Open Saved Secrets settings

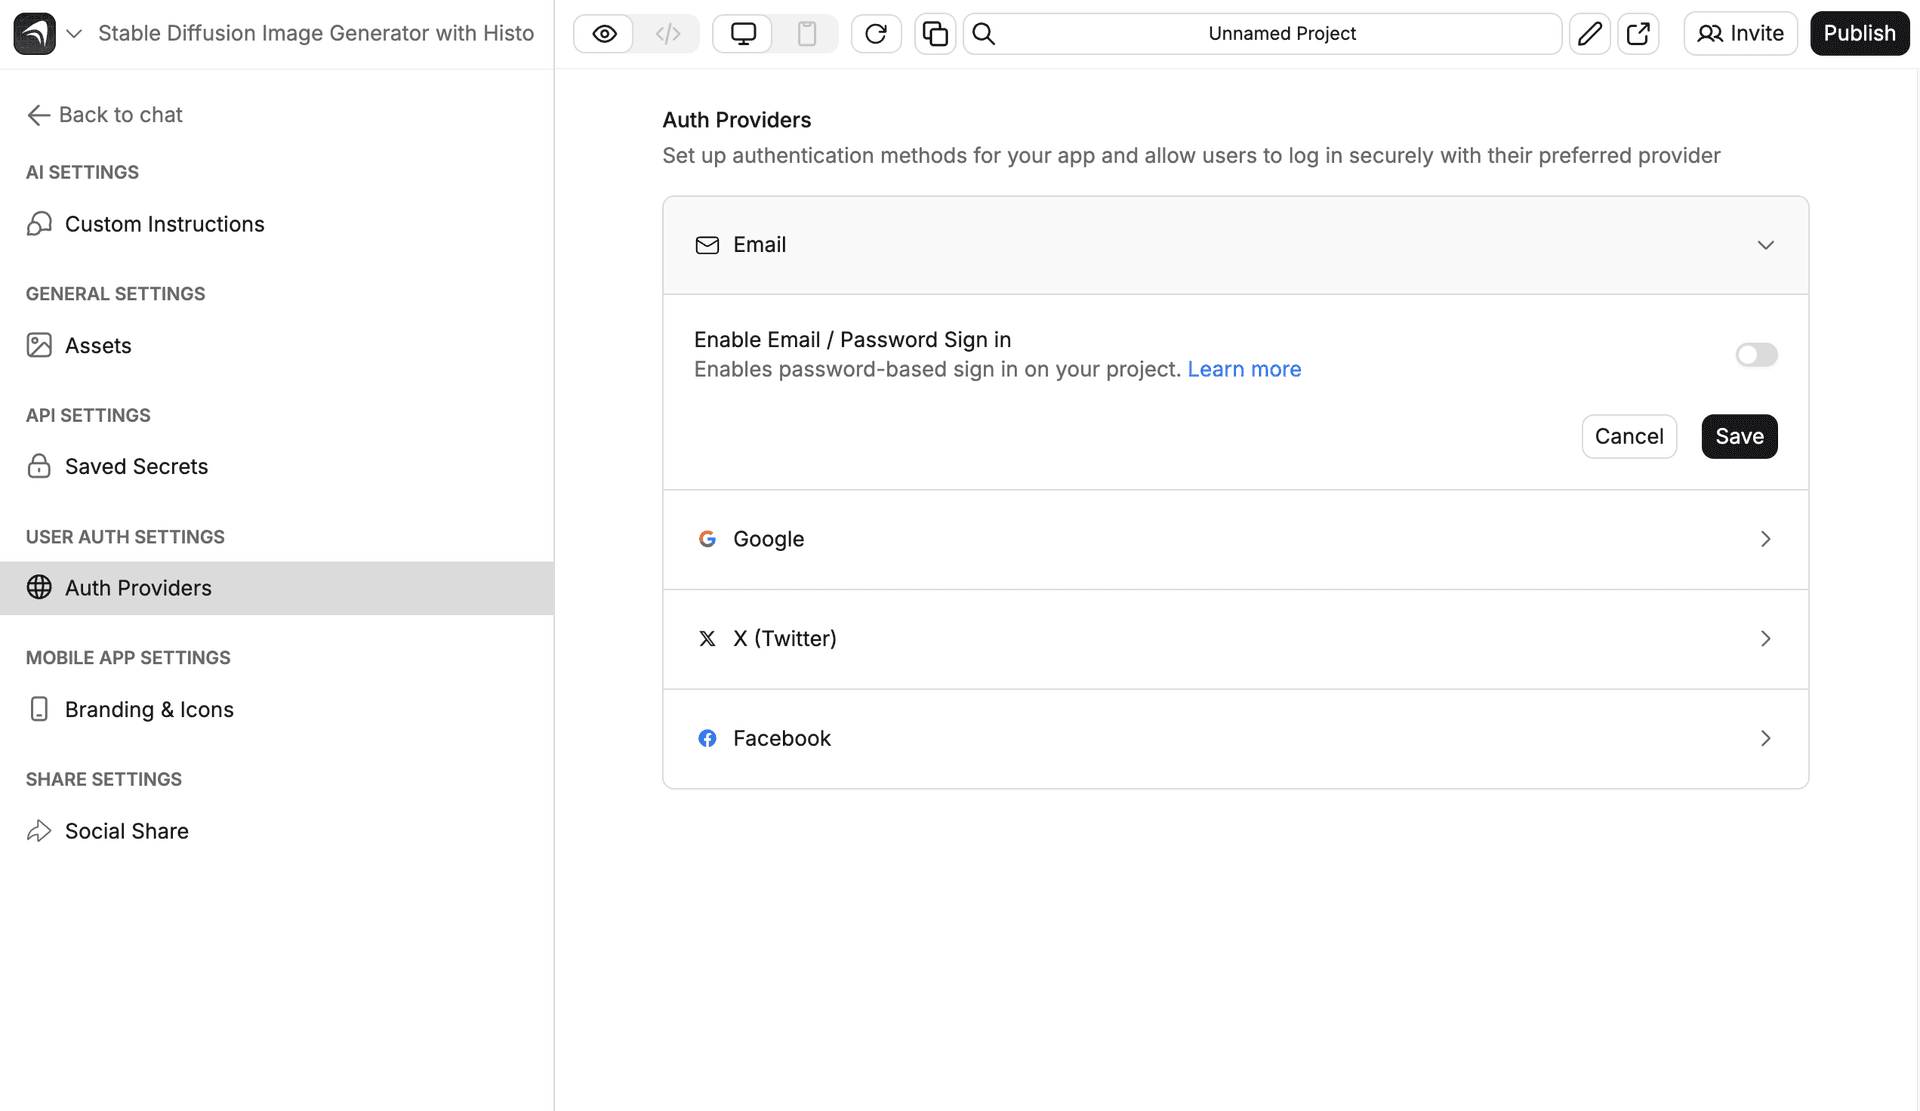pos(136,467)
